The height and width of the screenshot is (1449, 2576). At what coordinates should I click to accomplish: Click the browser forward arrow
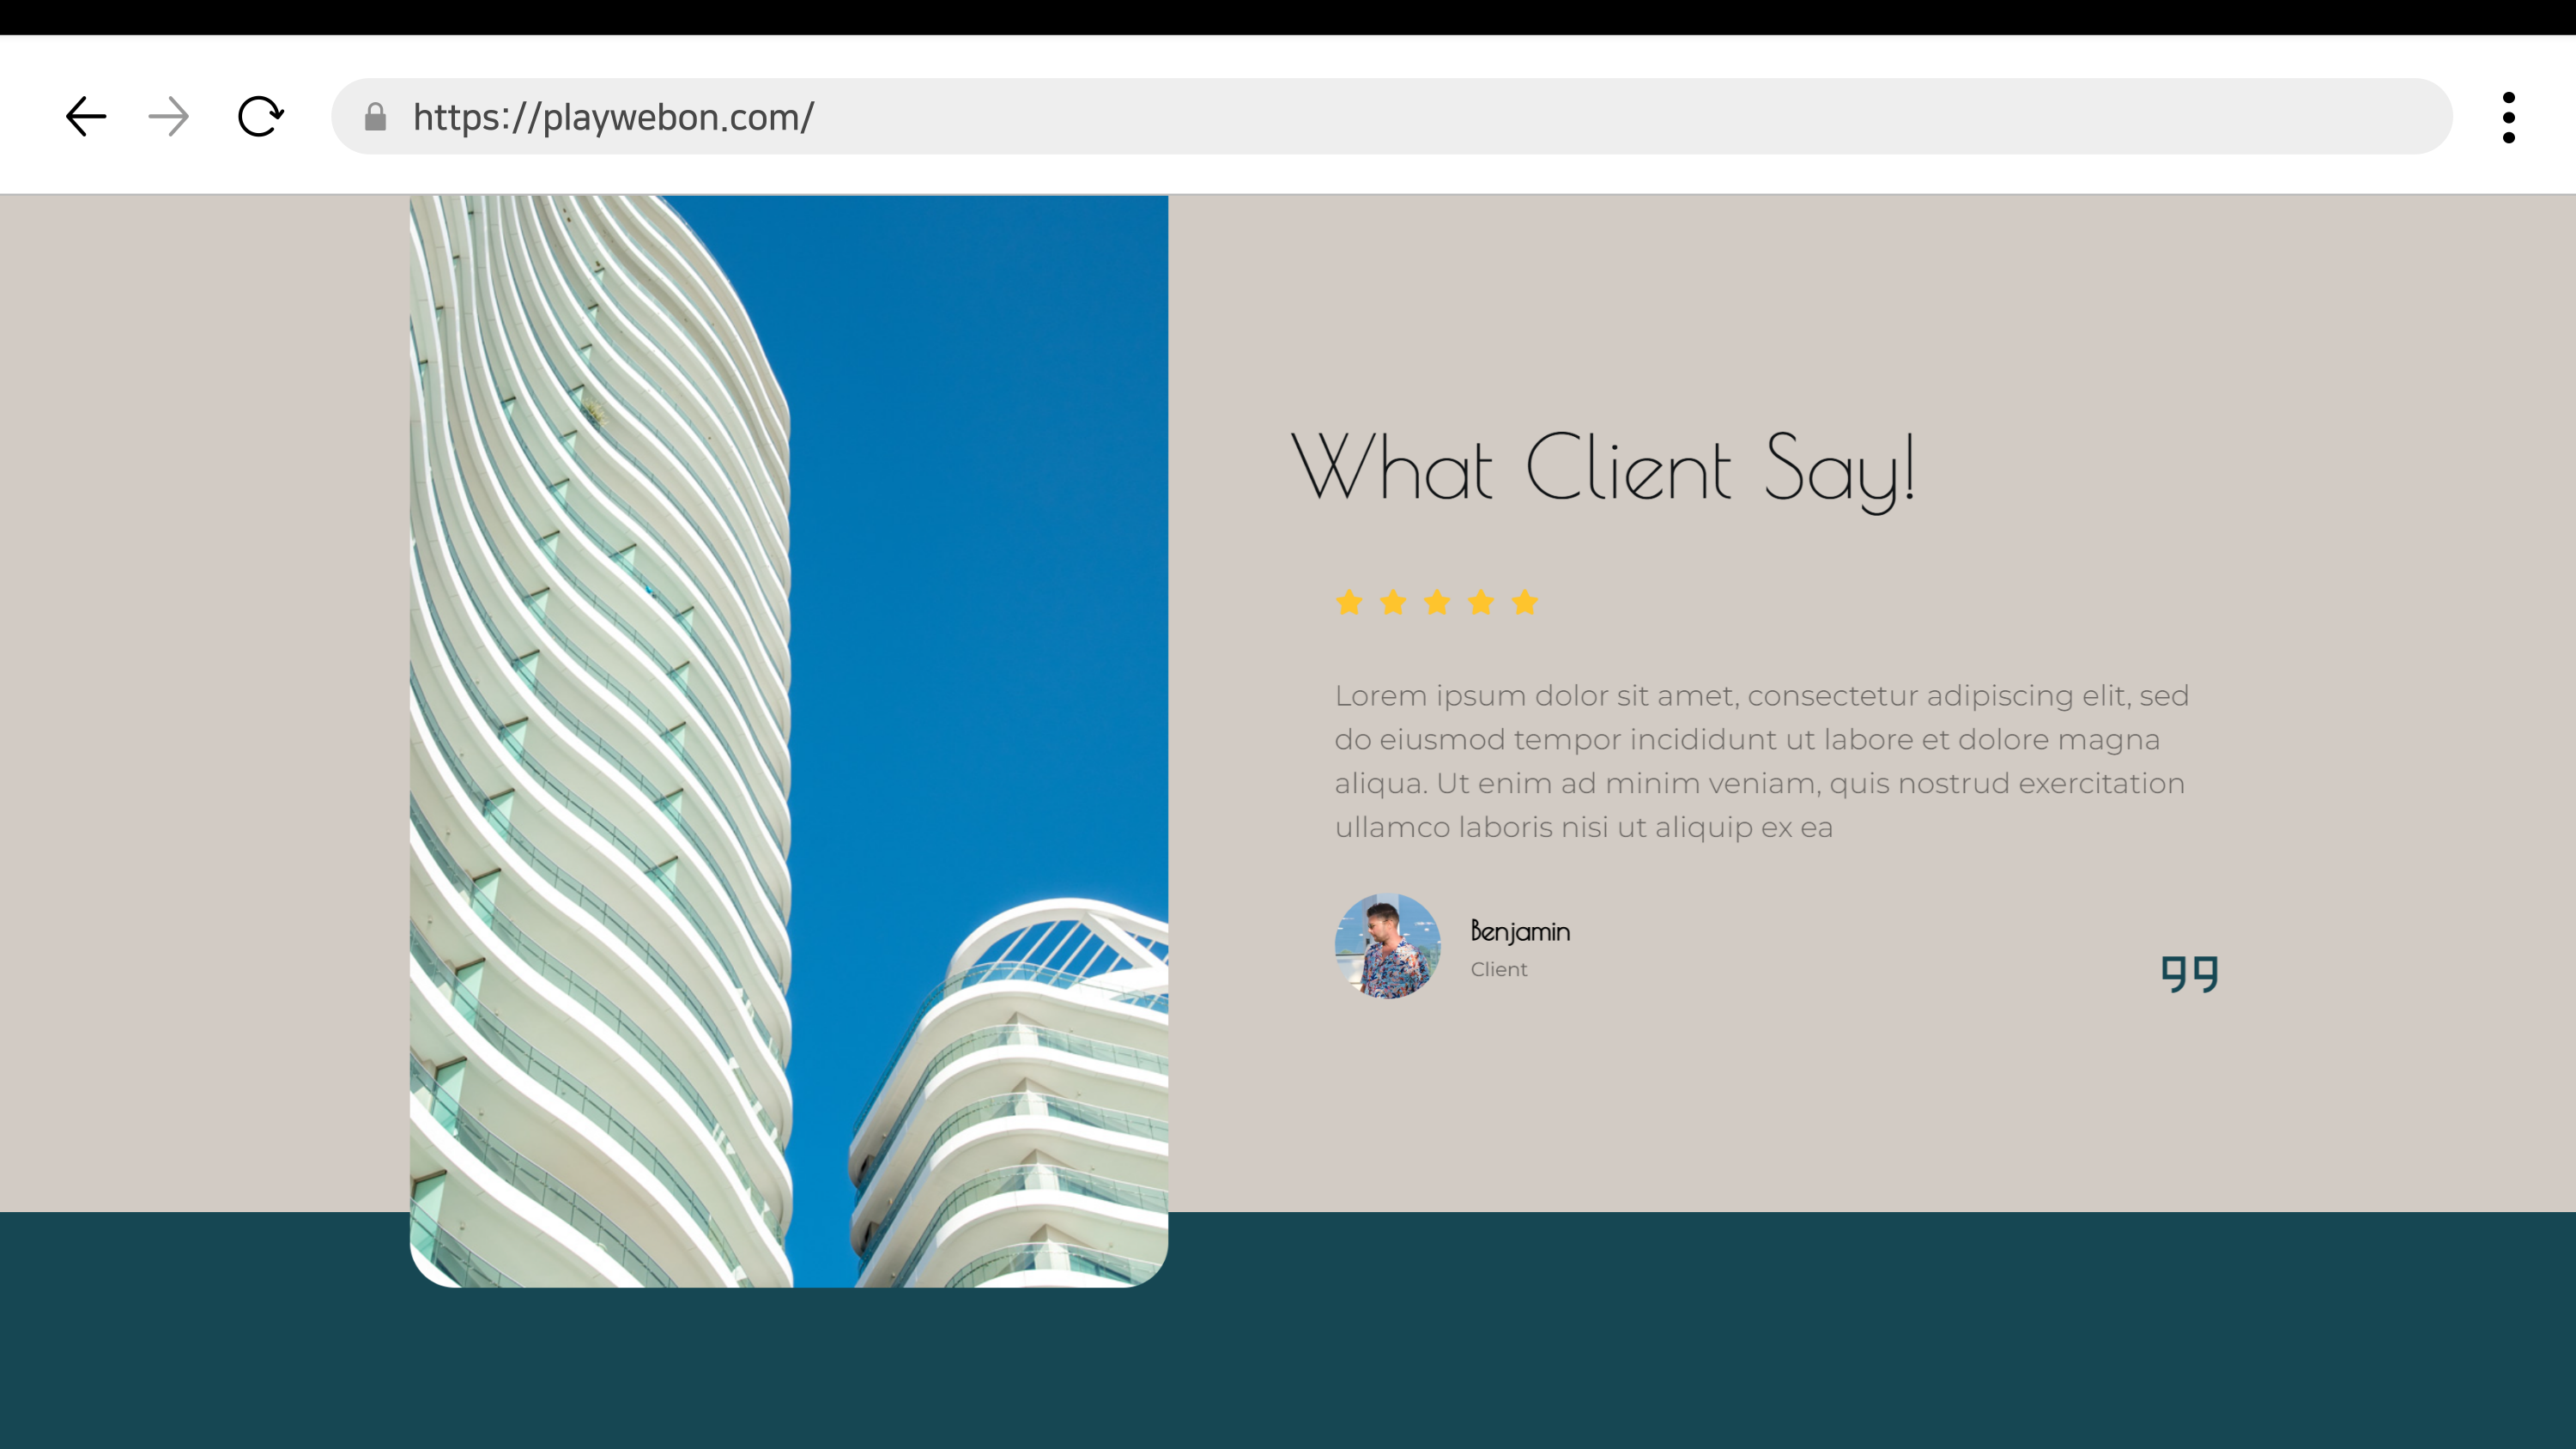168,117
